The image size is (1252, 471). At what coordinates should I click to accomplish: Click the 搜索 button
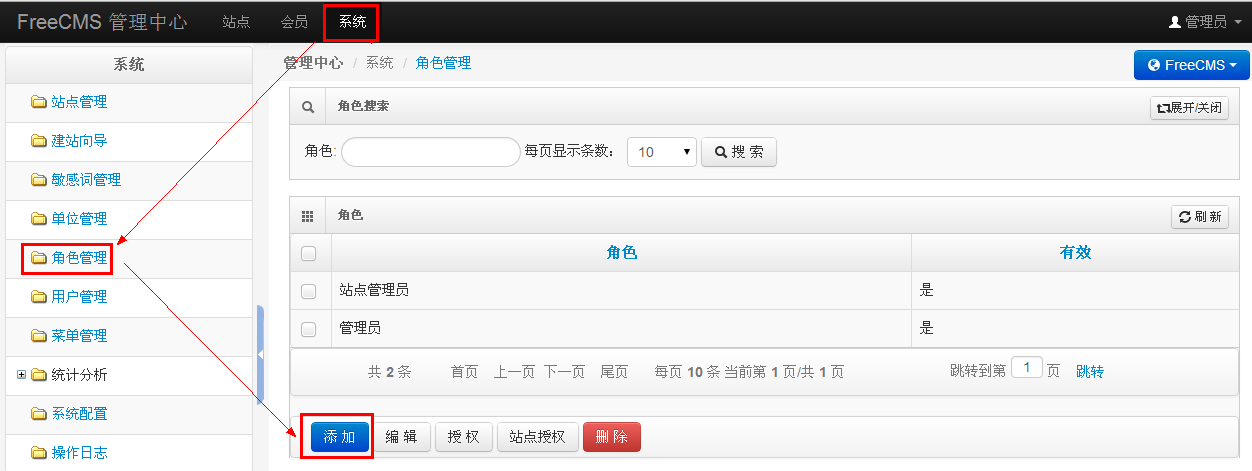[739, 152]
